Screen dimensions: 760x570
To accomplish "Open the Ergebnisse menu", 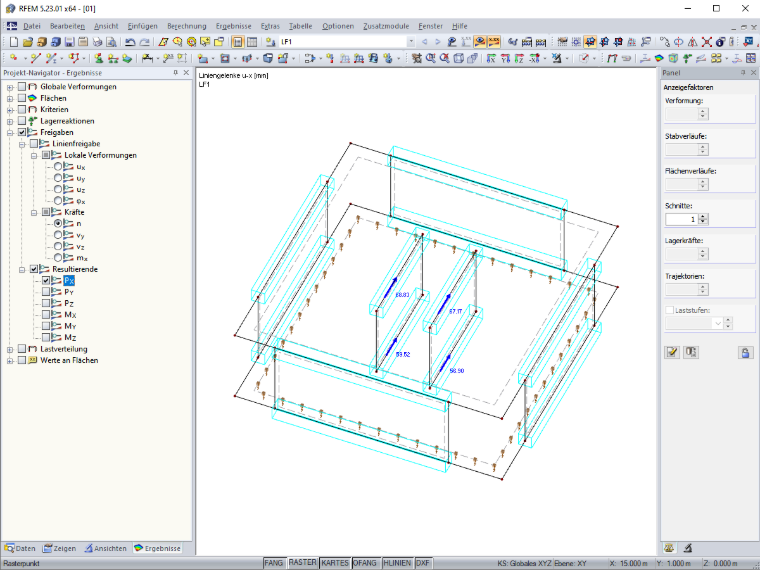I will pos(234,26).
